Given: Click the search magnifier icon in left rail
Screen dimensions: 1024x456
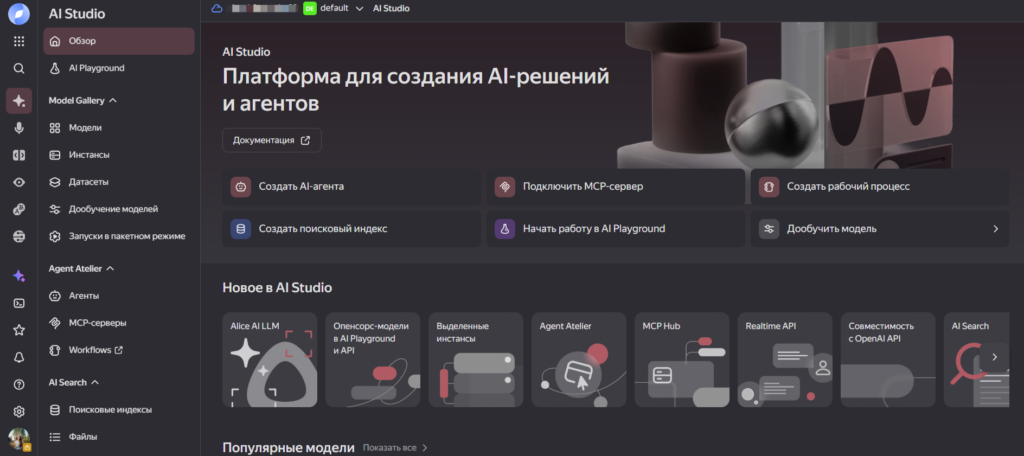Looking at the screenshot, I should point(19,69).
